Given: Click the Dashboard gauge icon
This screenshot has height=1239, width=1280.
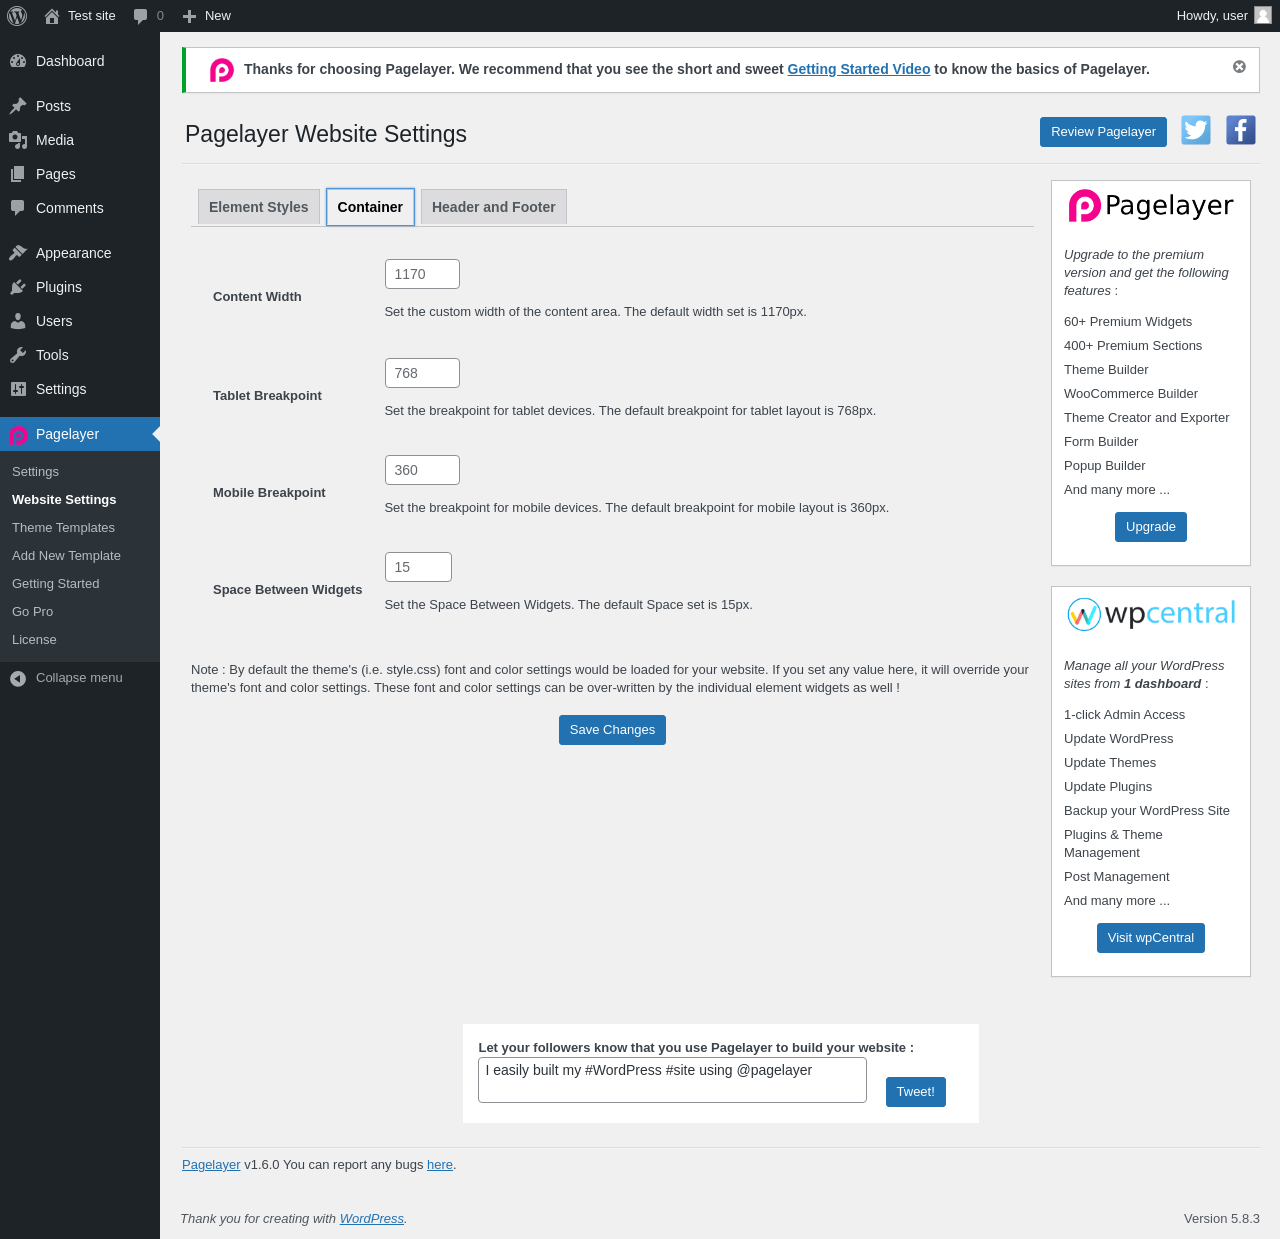Looking at the screenshot, I should click(x=18, y=61).
